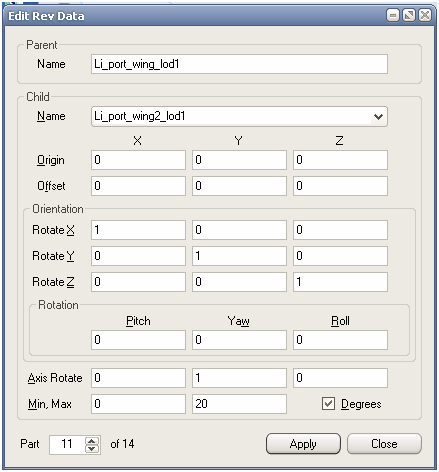Click the Offset Z input field

coord(340,186)
